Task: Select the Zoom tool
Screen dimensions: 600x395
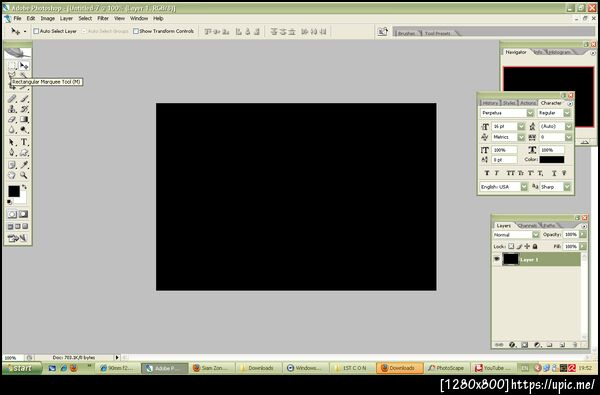Action: 24,175
